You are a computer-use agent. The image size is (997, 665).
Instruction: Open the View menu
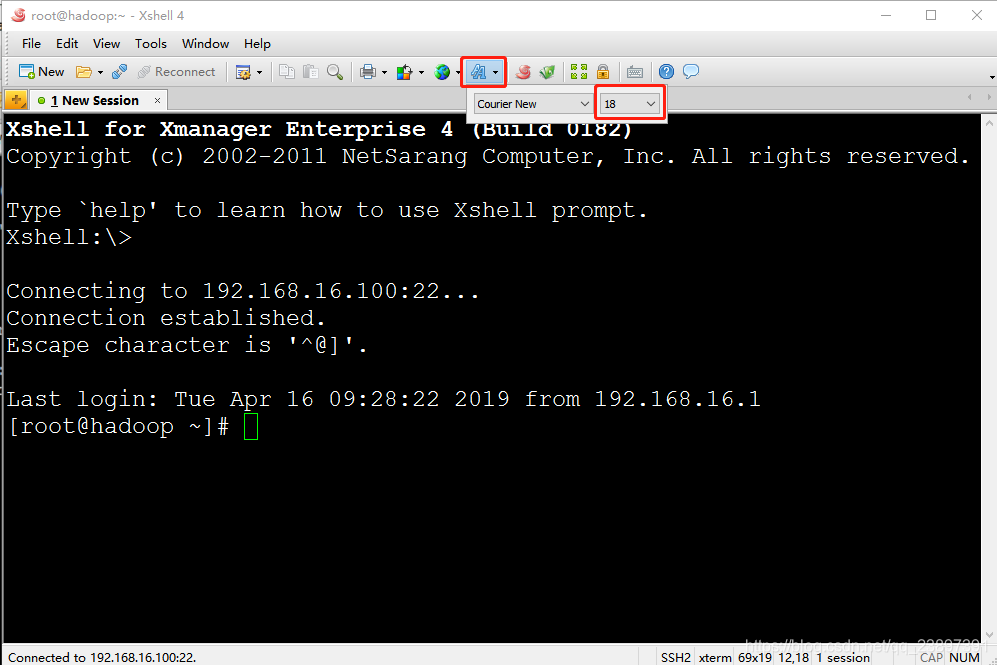click(x=106, y=43)
